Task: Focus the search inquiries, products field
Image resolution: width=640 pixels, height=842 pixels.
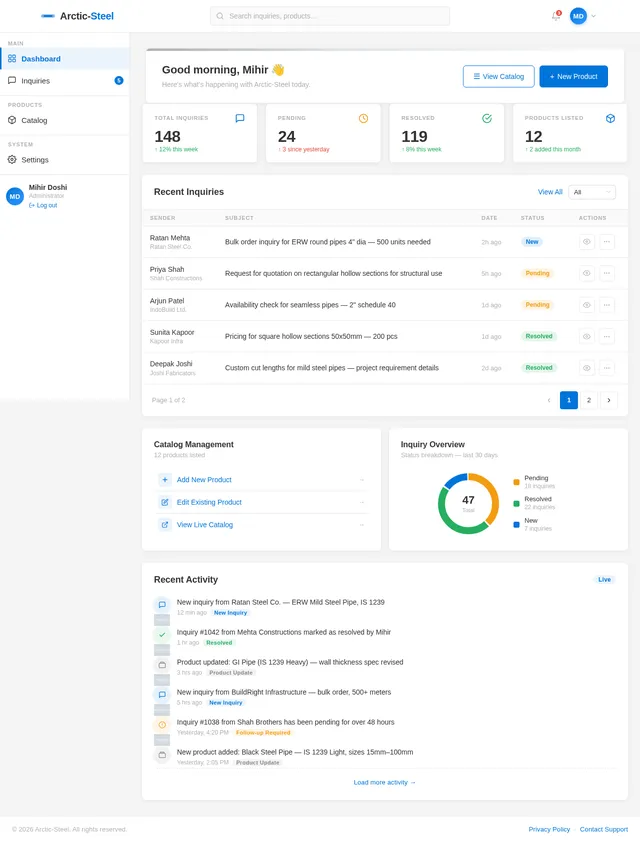Action: pyautogui.click(x=330, y=16)
